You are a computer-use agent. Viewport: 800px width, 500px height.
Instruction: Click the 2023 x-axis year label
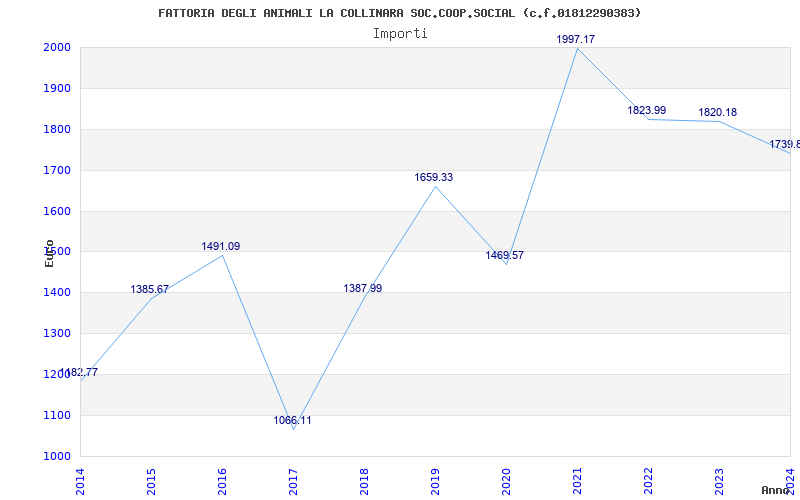pyautogui.click(x=719, y=481)
